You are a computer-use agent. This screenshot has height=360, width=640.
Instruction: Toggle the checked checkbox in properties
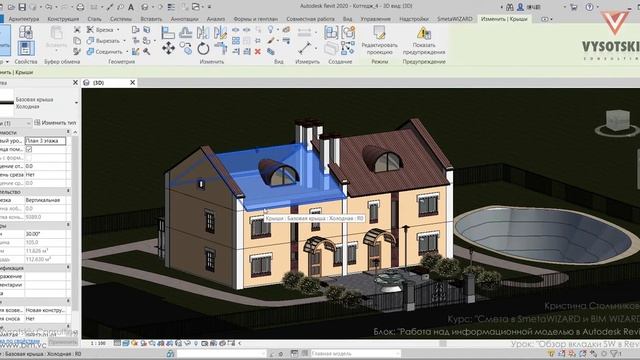tap(29, 149)
